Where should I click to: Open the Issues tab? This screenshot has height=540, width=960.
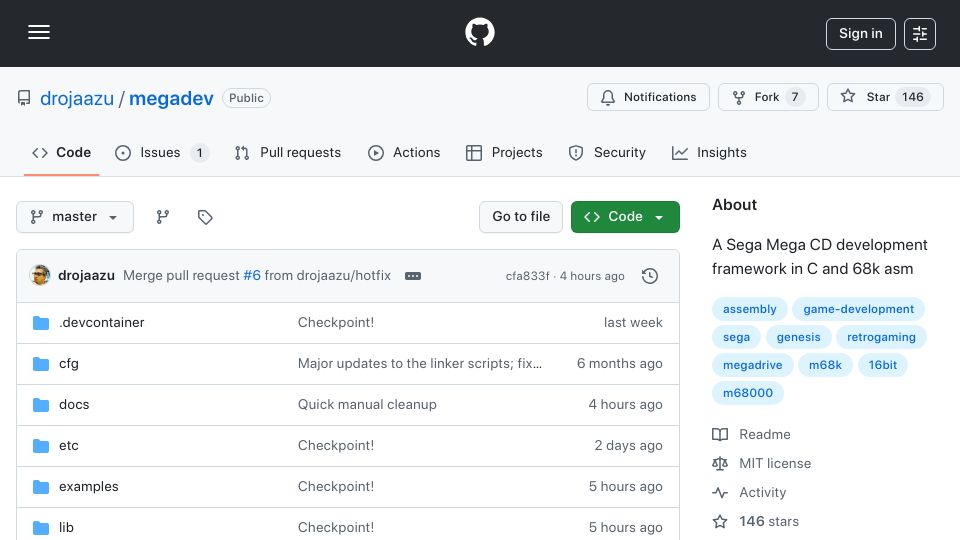pyautogui.click(x=162, y=152)
